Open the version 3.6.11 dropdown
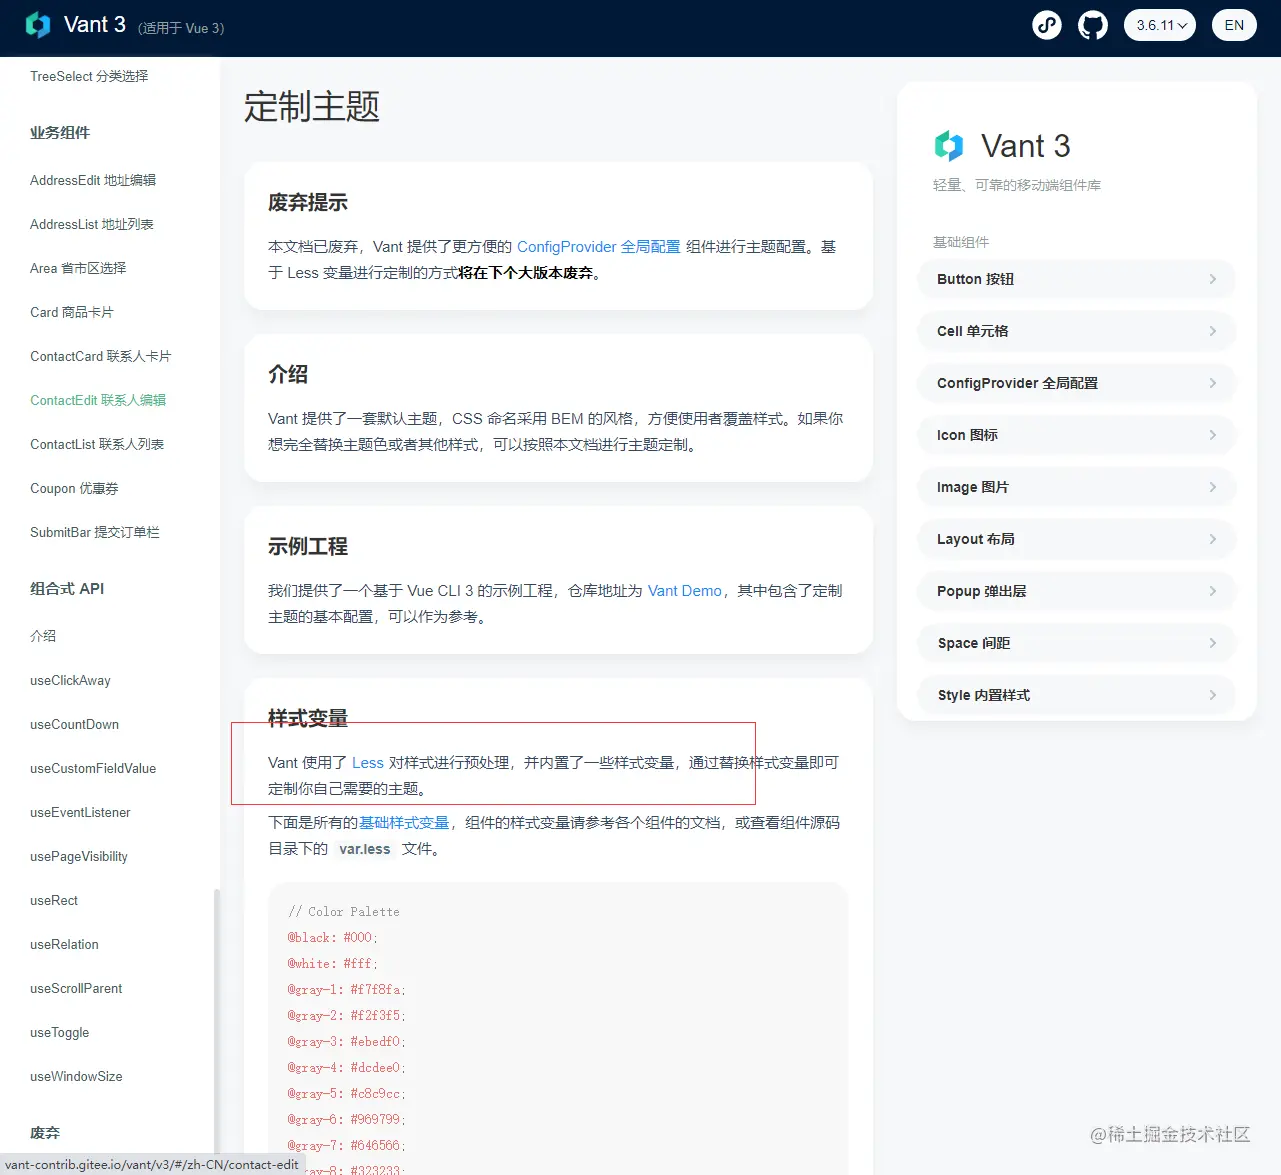1281x1175 pixels. (x=1160, y=25)
